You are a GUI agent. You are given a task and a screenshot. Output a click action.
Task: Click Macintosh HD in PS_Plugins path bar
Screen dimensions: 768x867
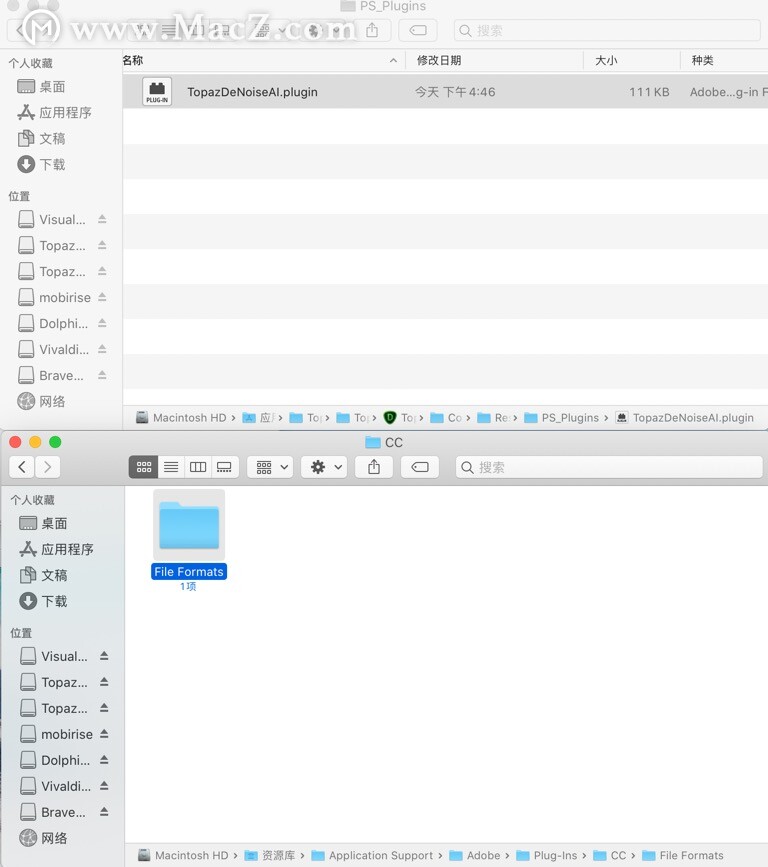pos(181,418)
